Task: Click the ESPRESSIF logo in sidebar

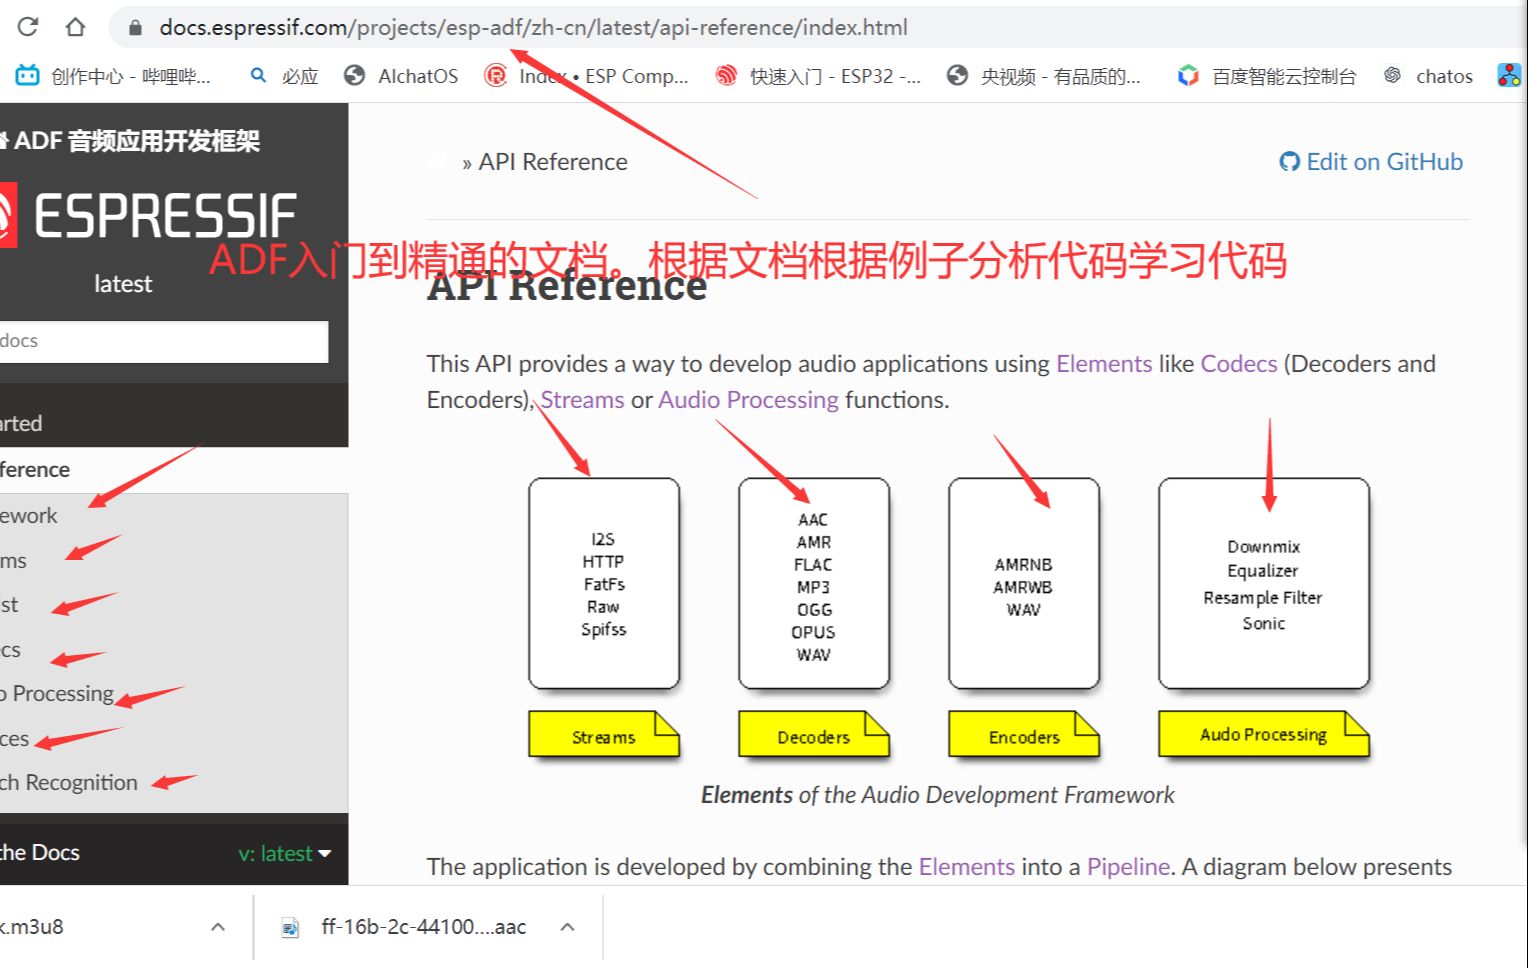Action: click(x=149, y=216)
